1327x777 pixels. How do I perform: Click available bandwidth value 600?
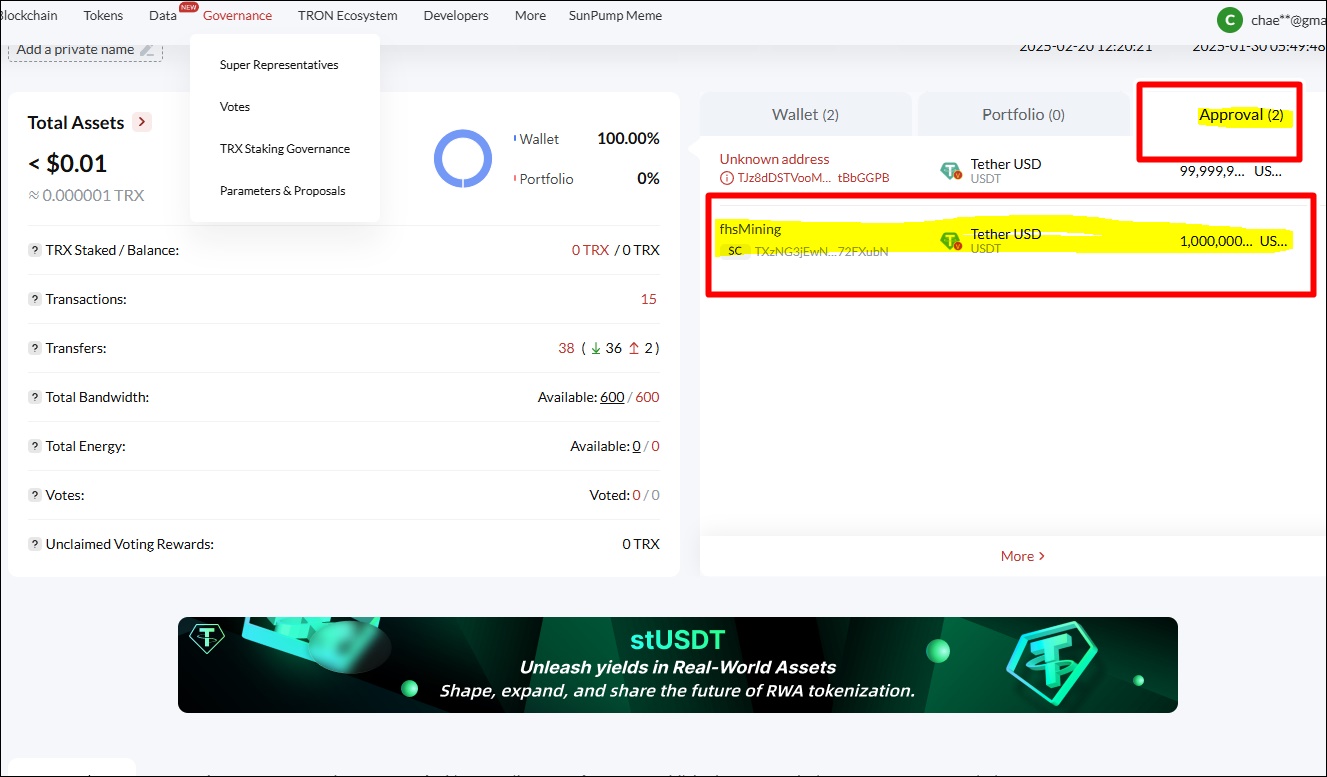click(x=612, y=397)
